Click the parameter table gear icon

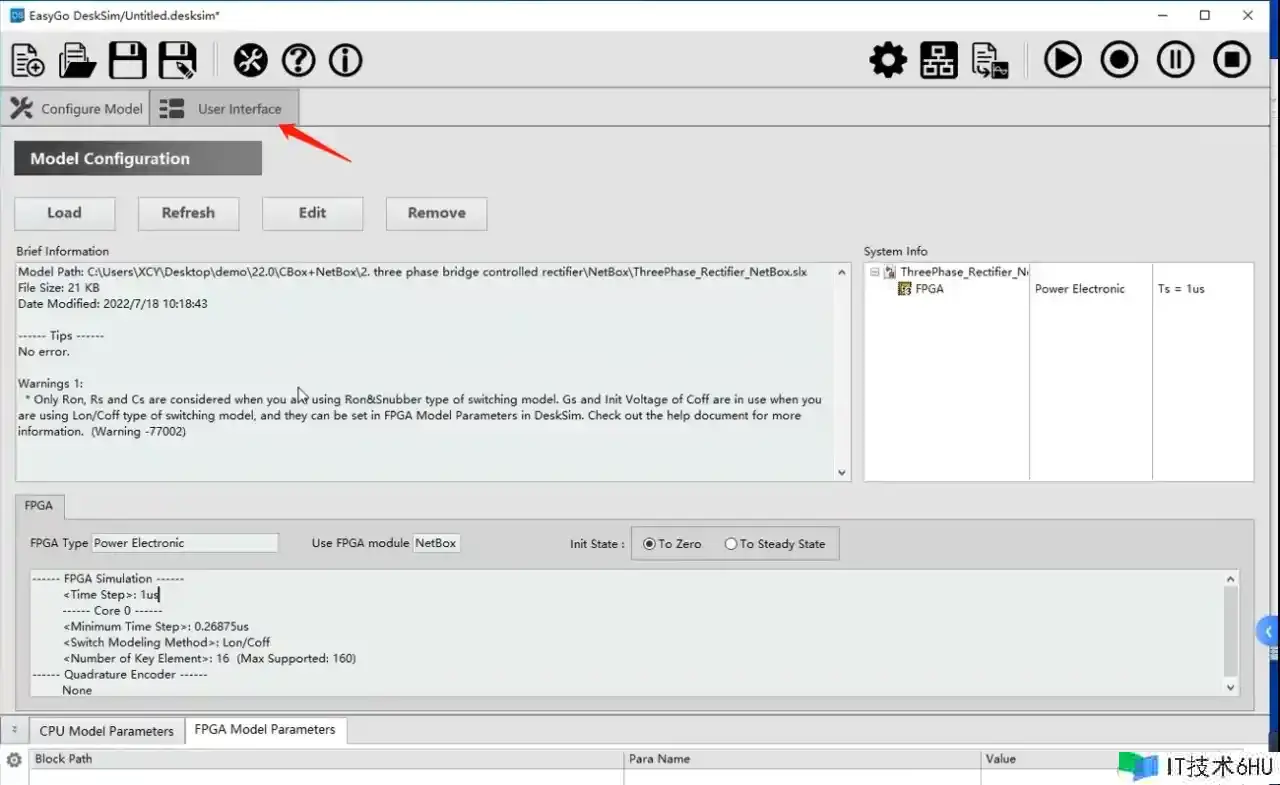(x=14, y=760)
